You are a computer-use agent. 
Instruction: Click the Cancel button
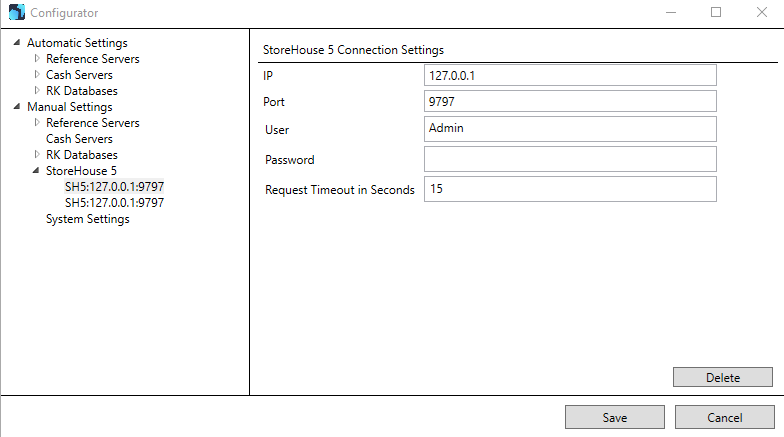tap(724, 418)
